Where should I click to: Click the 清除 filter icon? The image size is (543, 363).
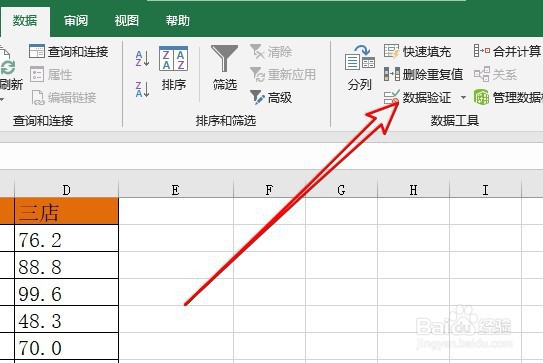[x=257, y=51]
